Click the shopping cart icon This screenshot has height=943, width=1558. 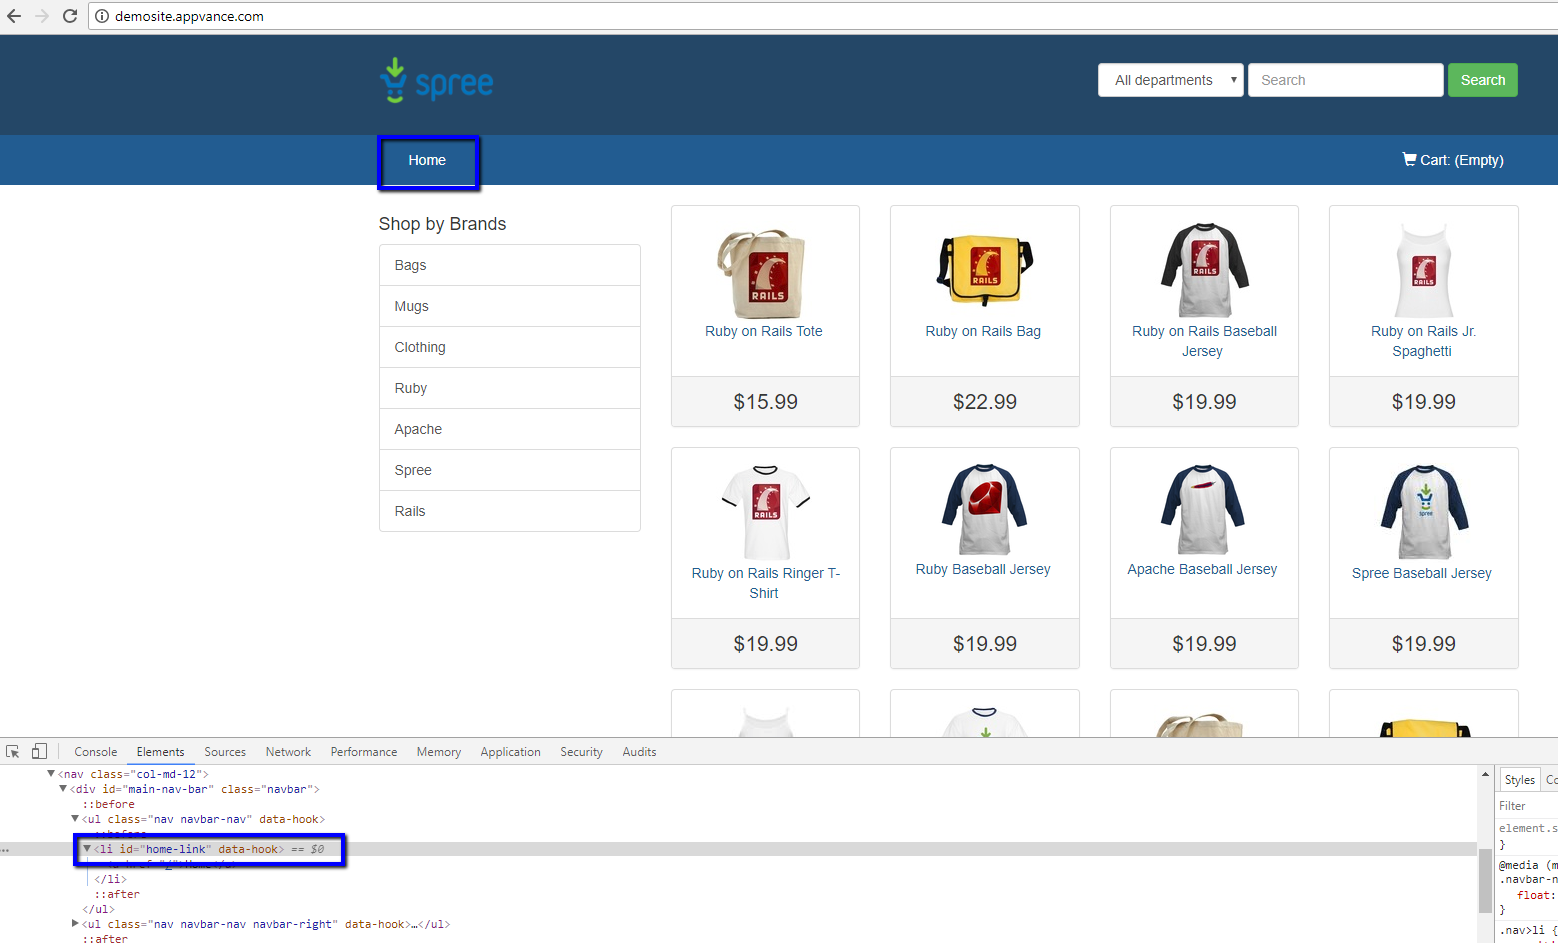(x=1409, y=159)
